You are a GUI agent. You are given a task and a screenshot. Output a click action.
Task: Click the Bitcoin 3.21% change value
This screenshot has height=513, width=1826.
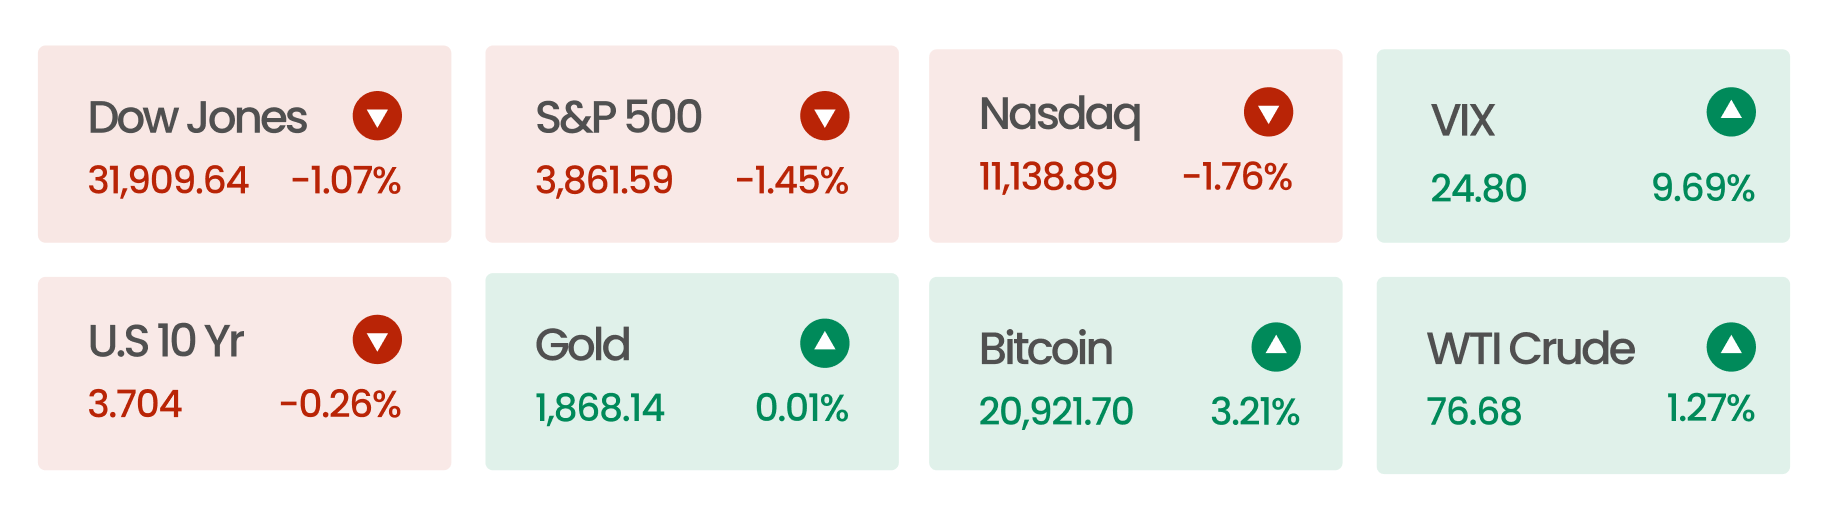tap(1255, 412)
